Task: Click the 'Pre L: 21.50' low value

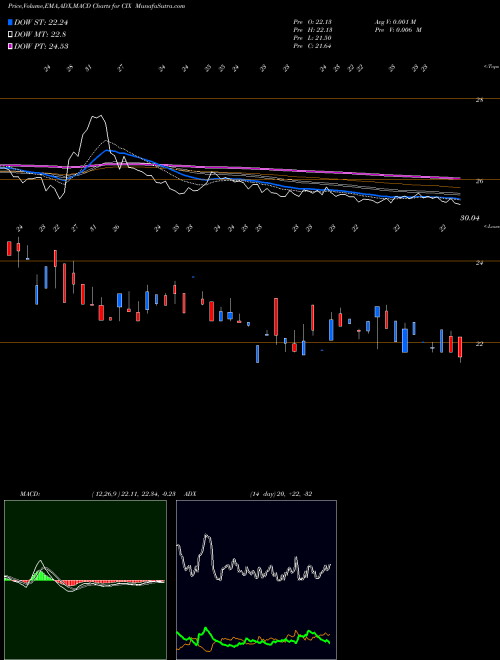Action: point(313,38)
